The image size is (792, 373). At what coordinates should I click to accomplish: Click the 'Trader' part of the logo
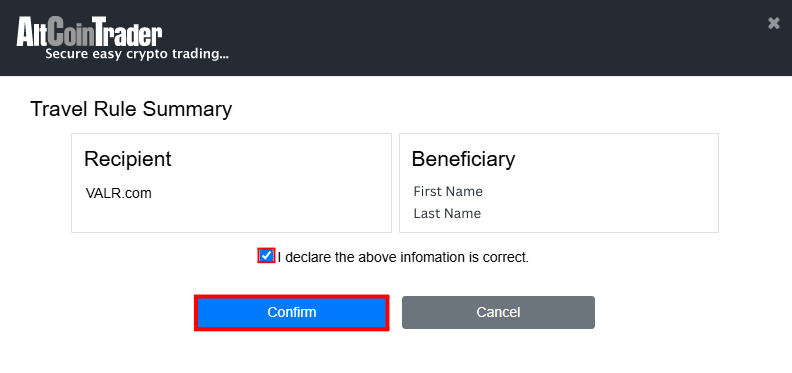128,31
